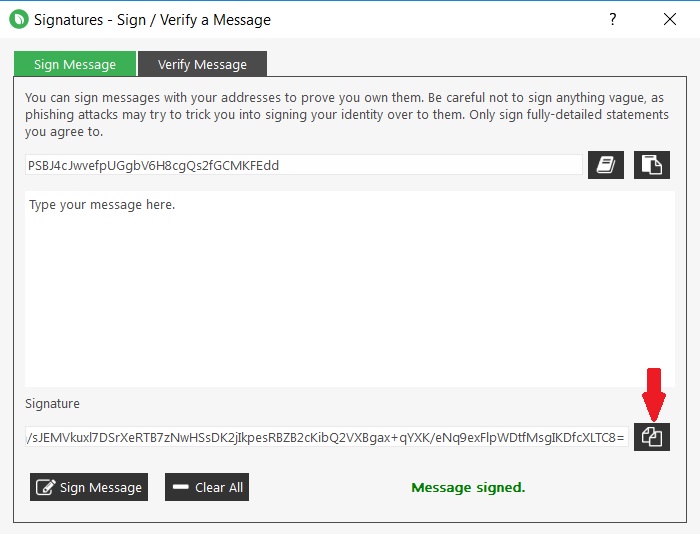The image size is (700, 534).
Task: Open the address book to choose an address
Action: click(606, 165)
